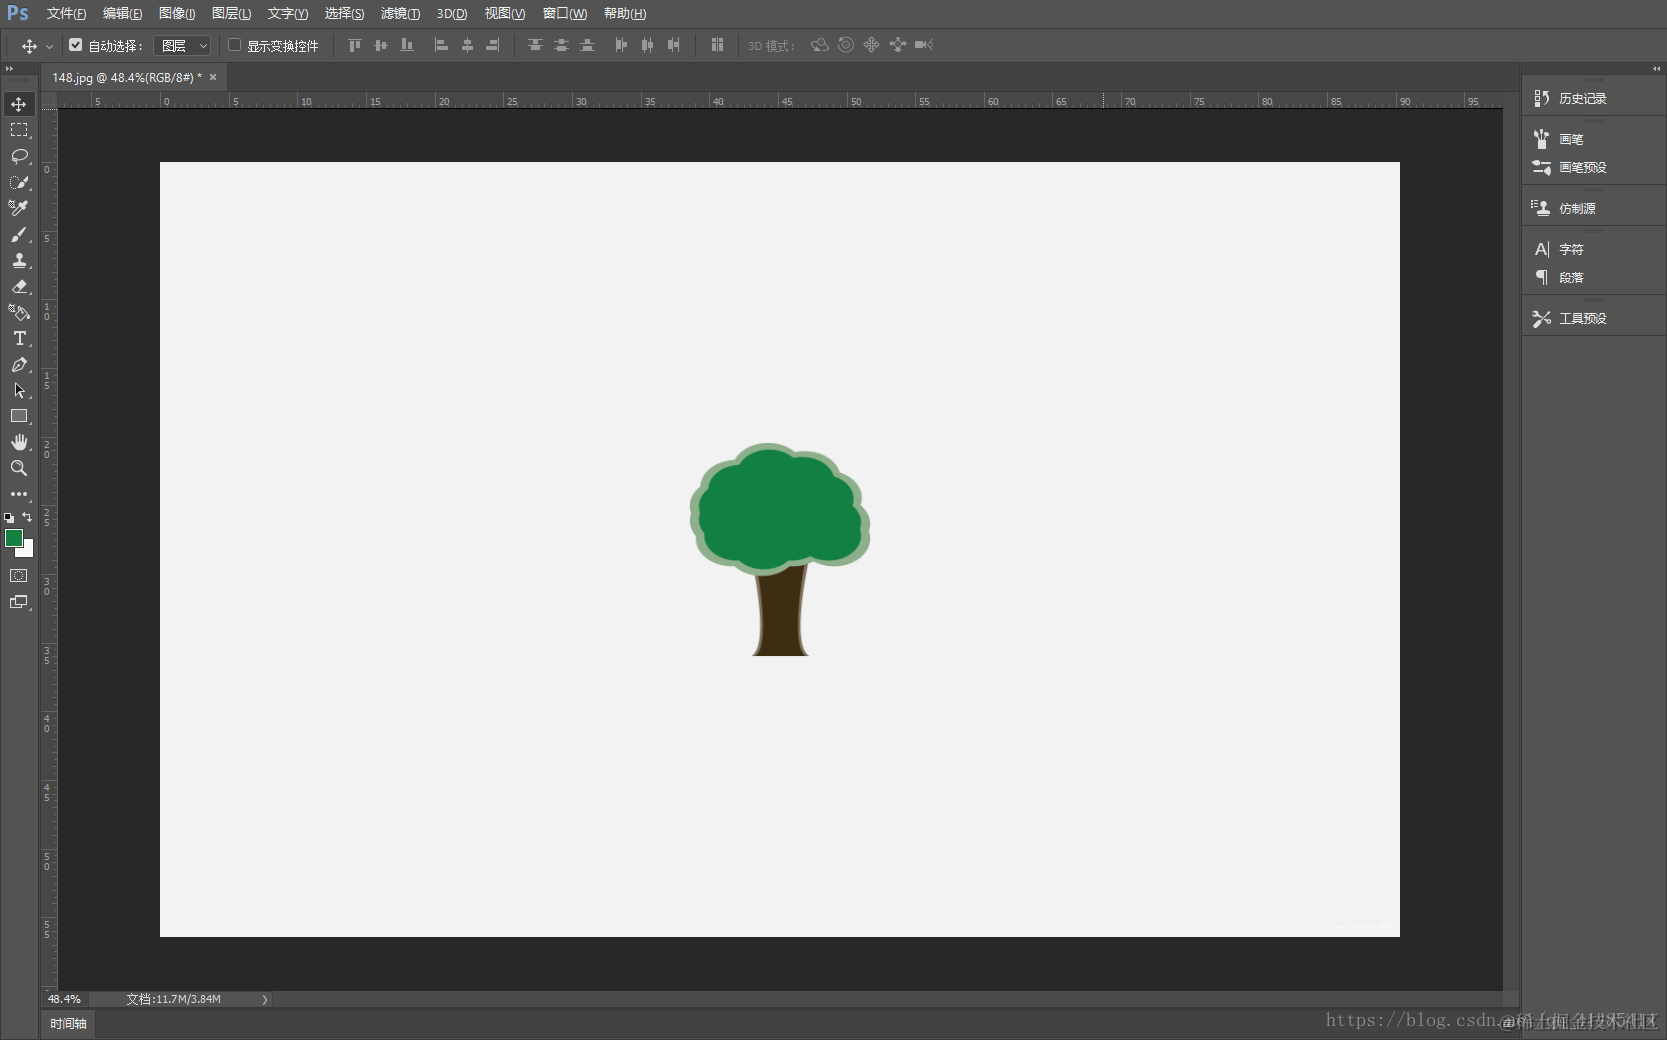
Task: Select the Path Selection tool
Action: [x=19, y=390]
